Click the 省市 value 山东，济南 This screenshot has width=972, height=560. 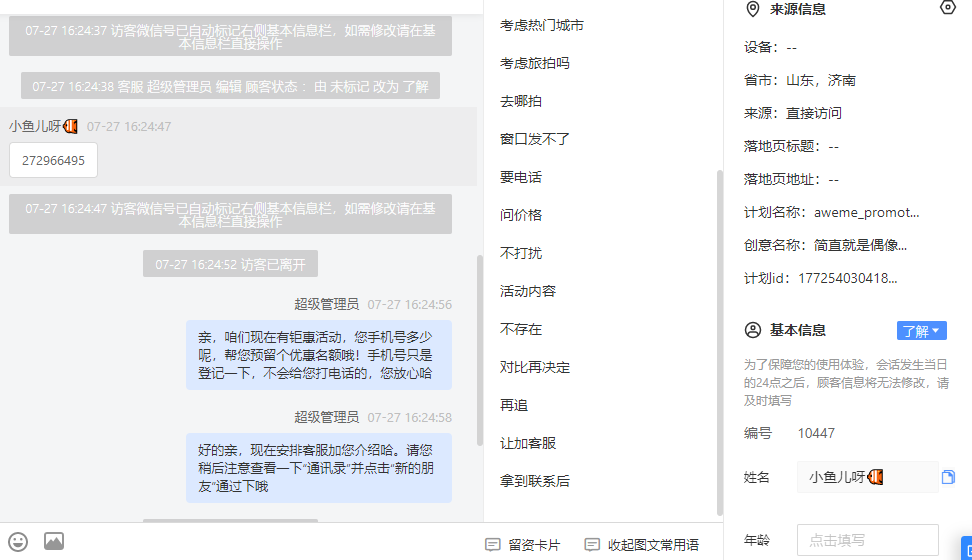(x=821, y=81)
